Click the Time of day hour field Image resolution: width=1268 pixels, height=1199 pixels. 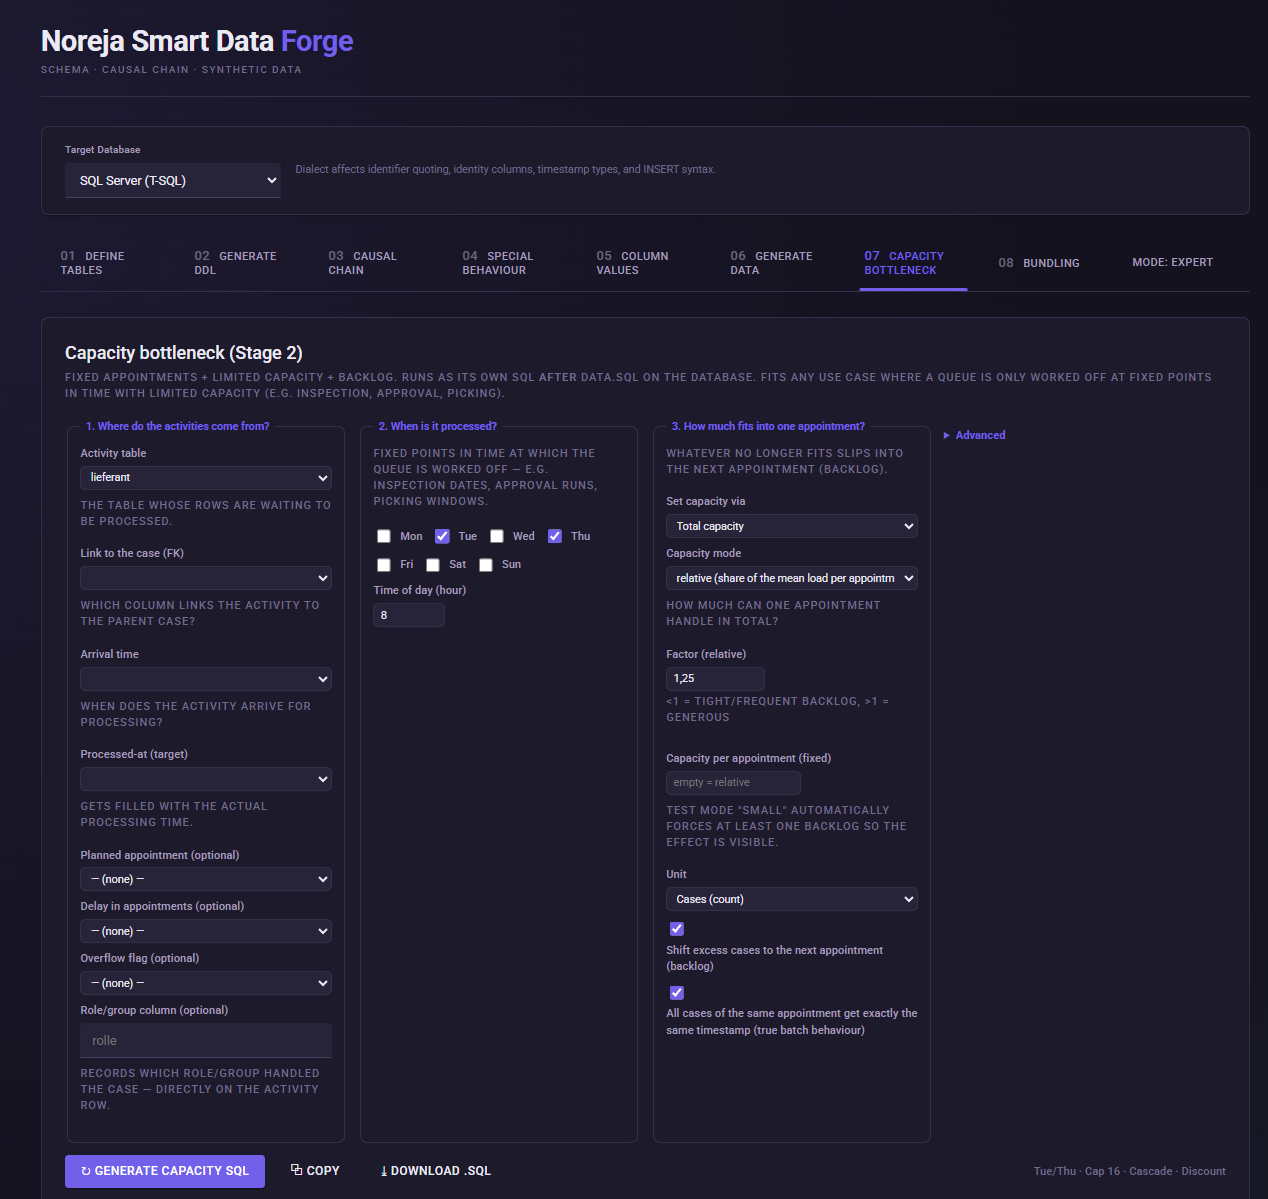point(409,615)
